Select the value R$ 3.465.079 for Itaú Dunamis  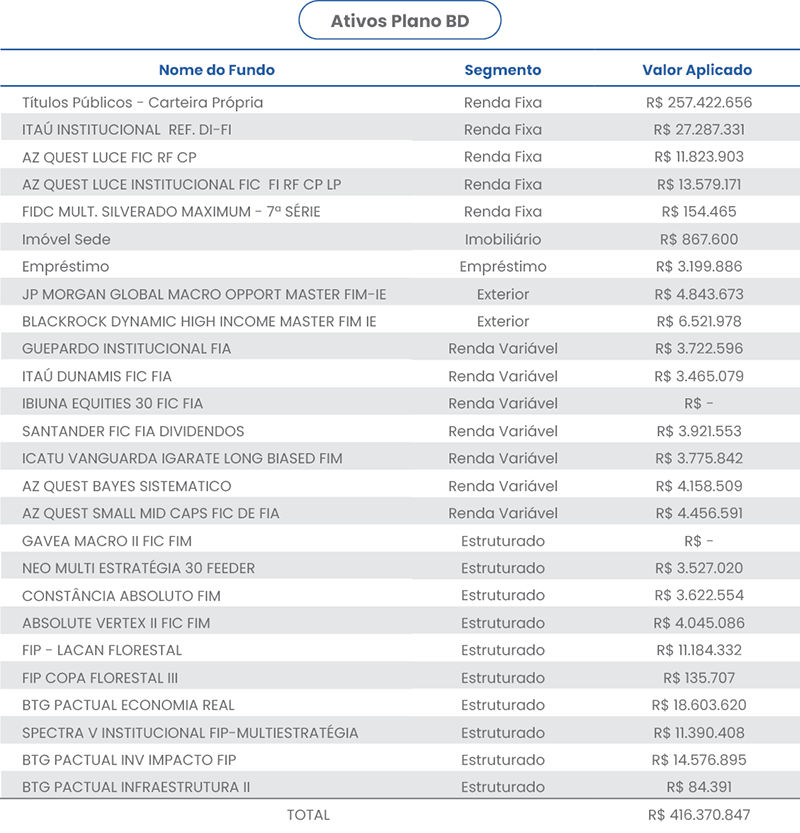699,377
